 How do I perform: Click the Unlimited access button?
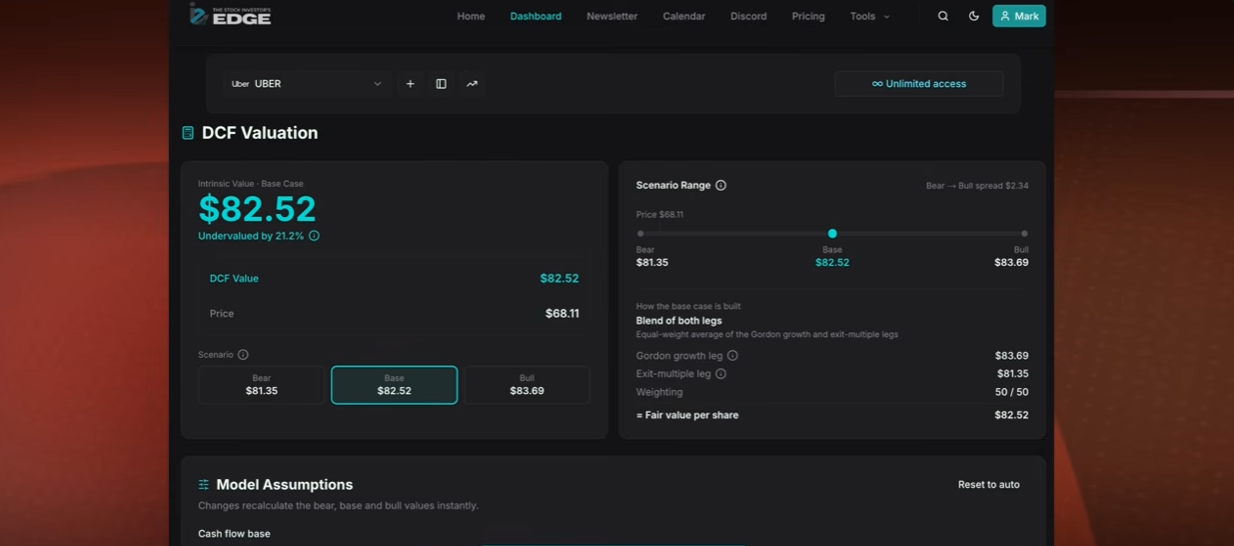[x=919, y=84]
